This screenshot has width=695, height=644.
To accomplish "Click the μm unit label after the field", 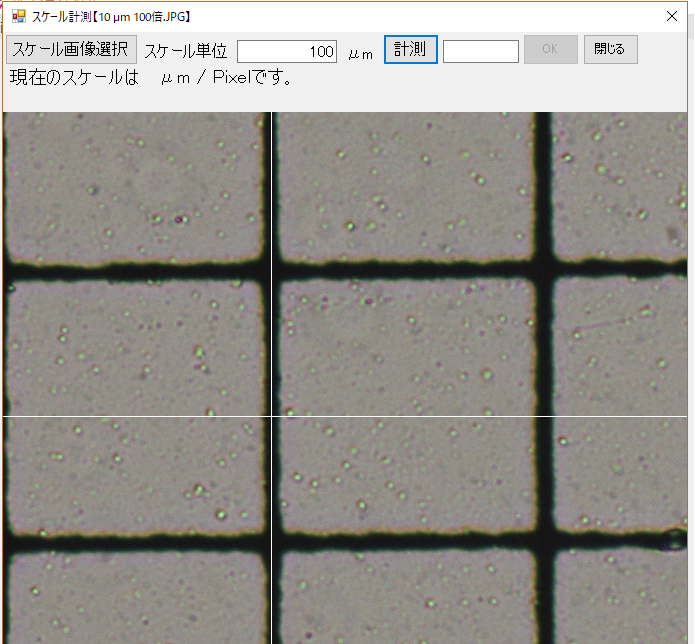I will [x=360, y=53].
